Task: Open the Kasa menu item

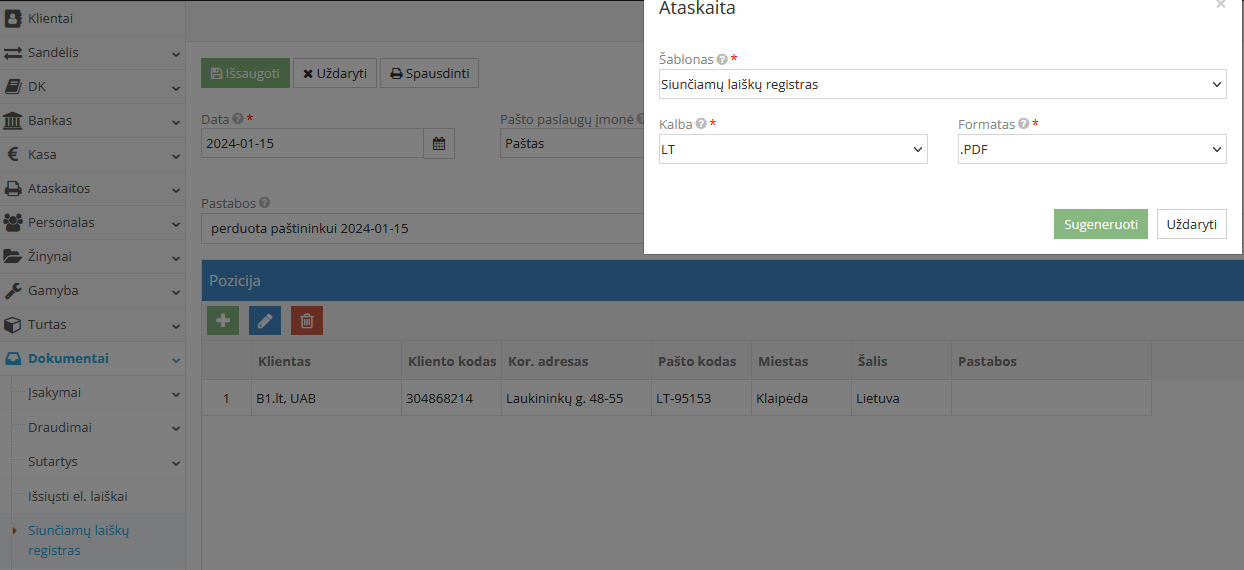Action: point(93,155)
